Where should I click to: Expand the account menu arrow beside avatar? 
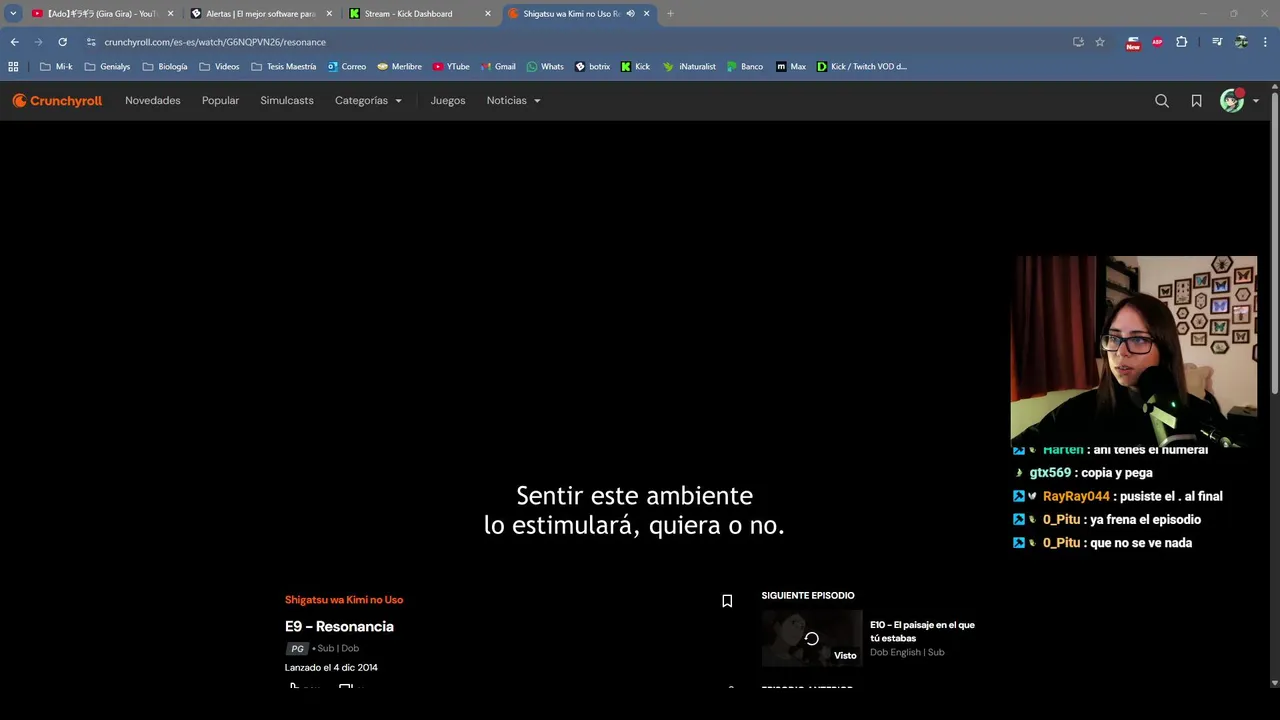pyautogui.click(x=1256, y=101)
